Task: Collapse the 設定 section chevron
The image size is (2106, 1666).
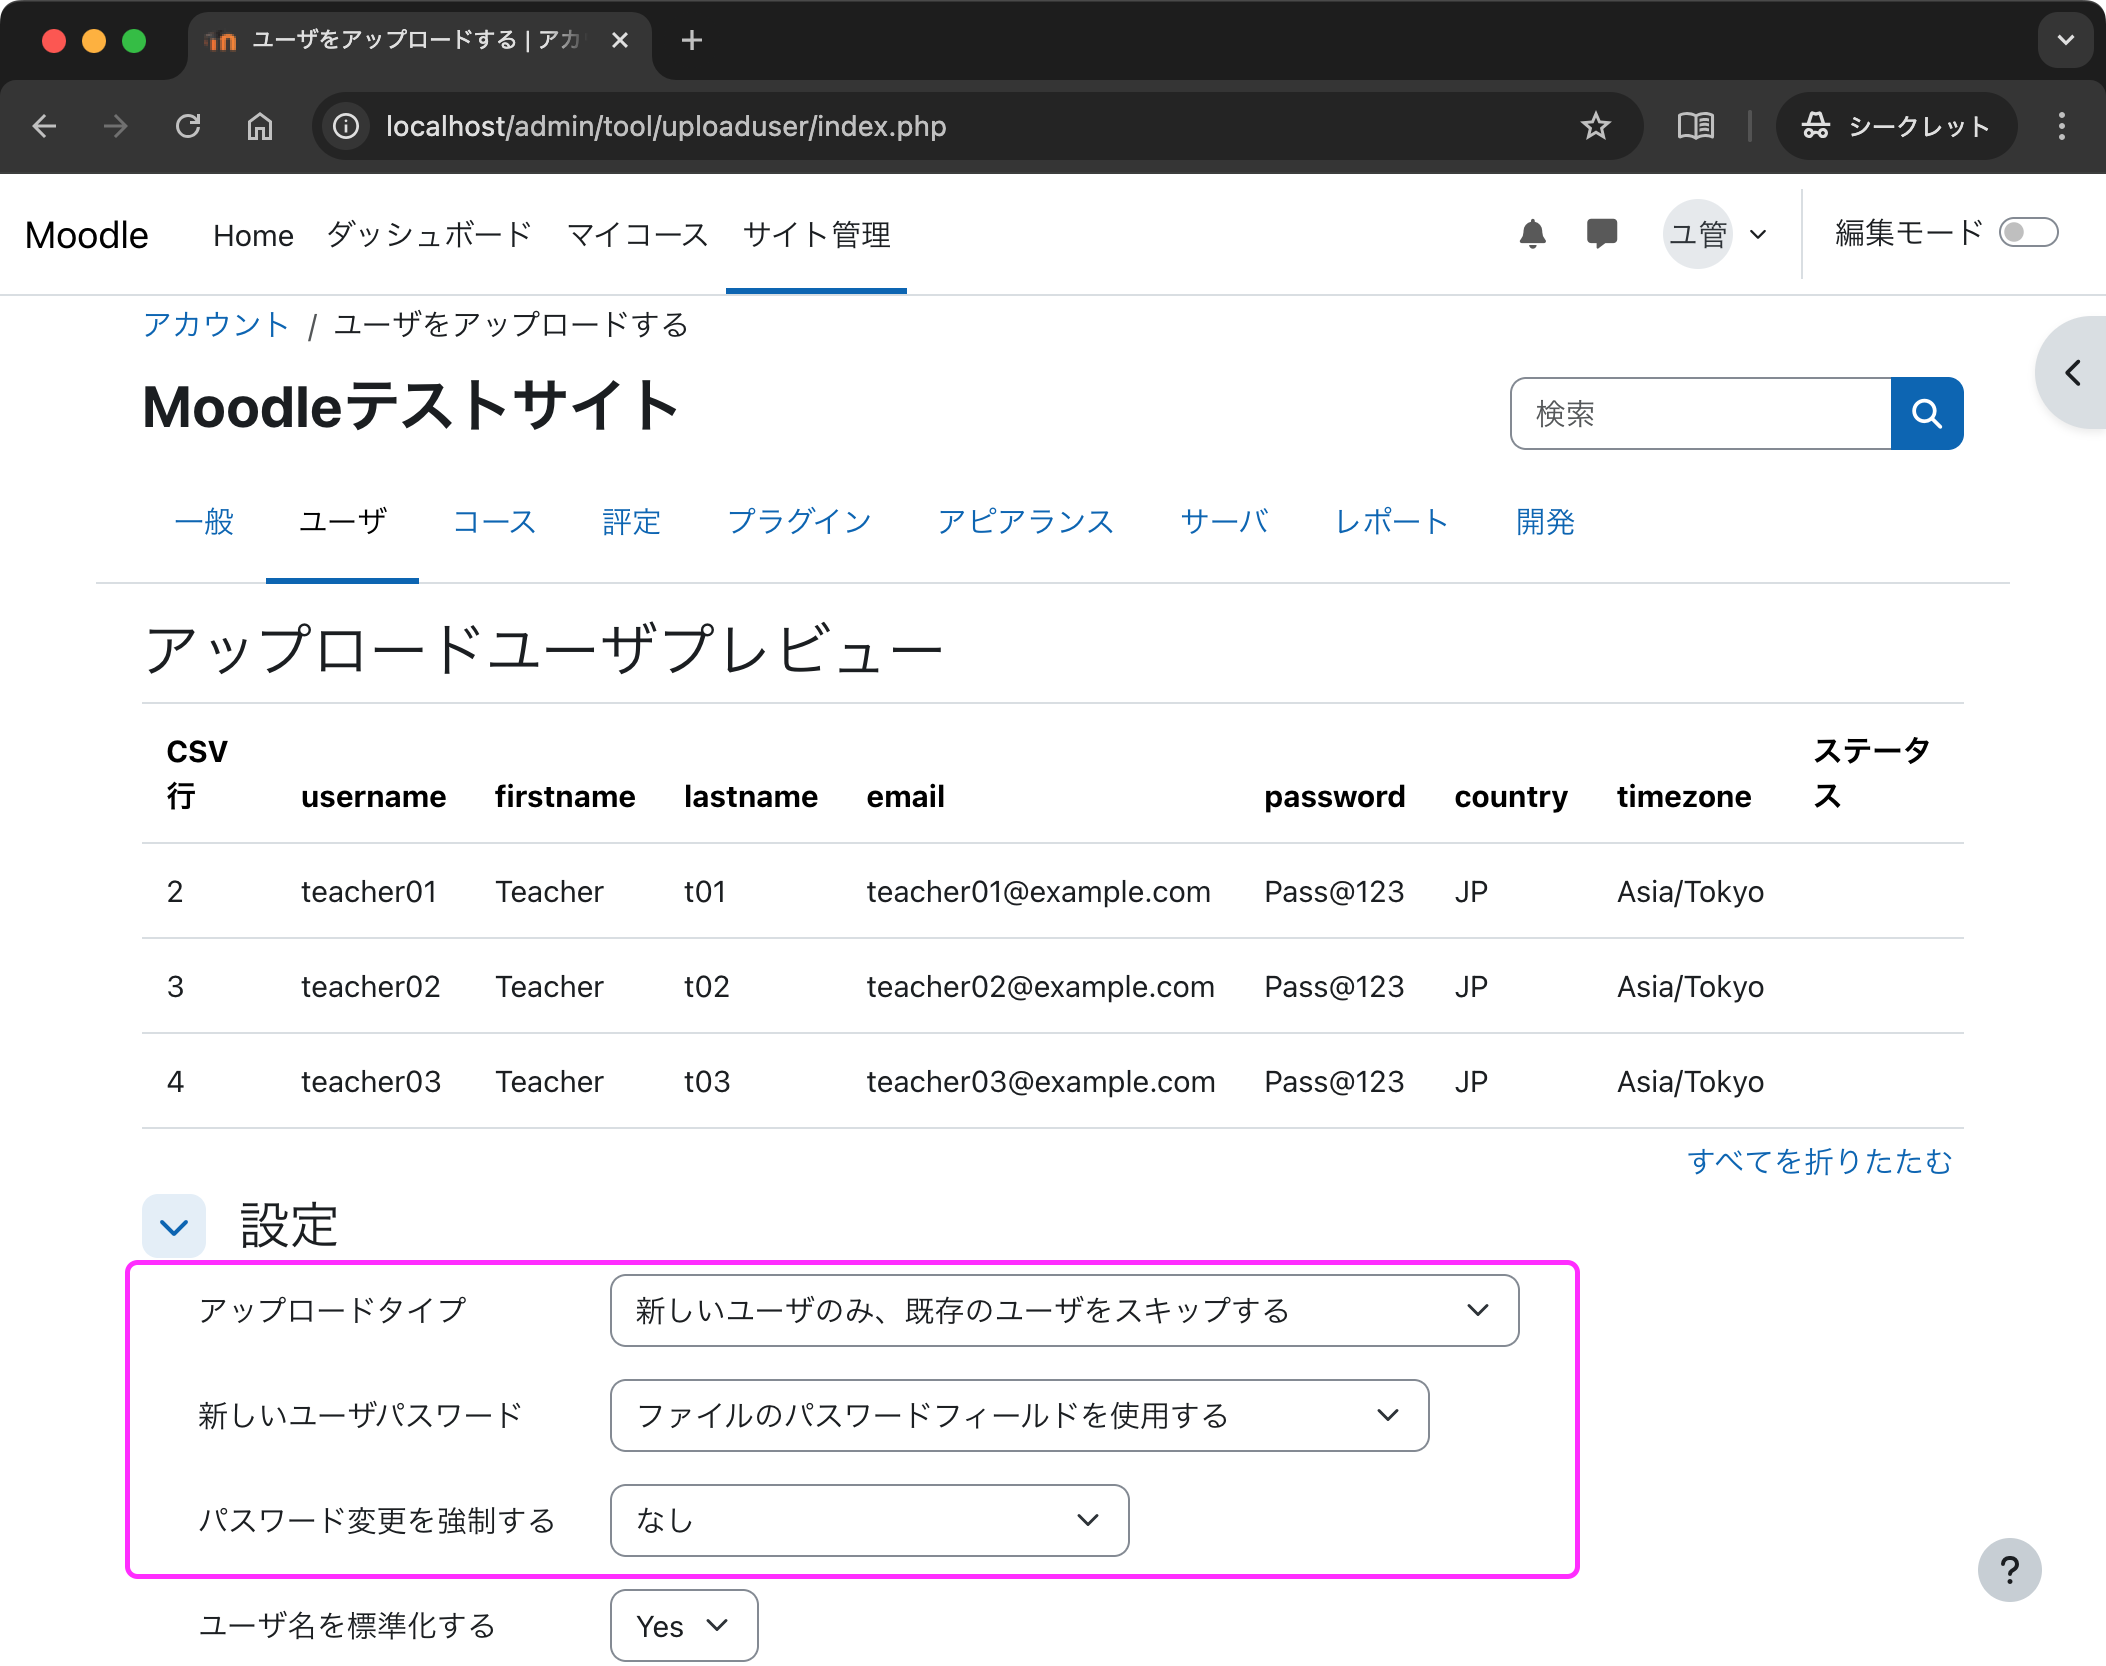Action: point(173,1225)
